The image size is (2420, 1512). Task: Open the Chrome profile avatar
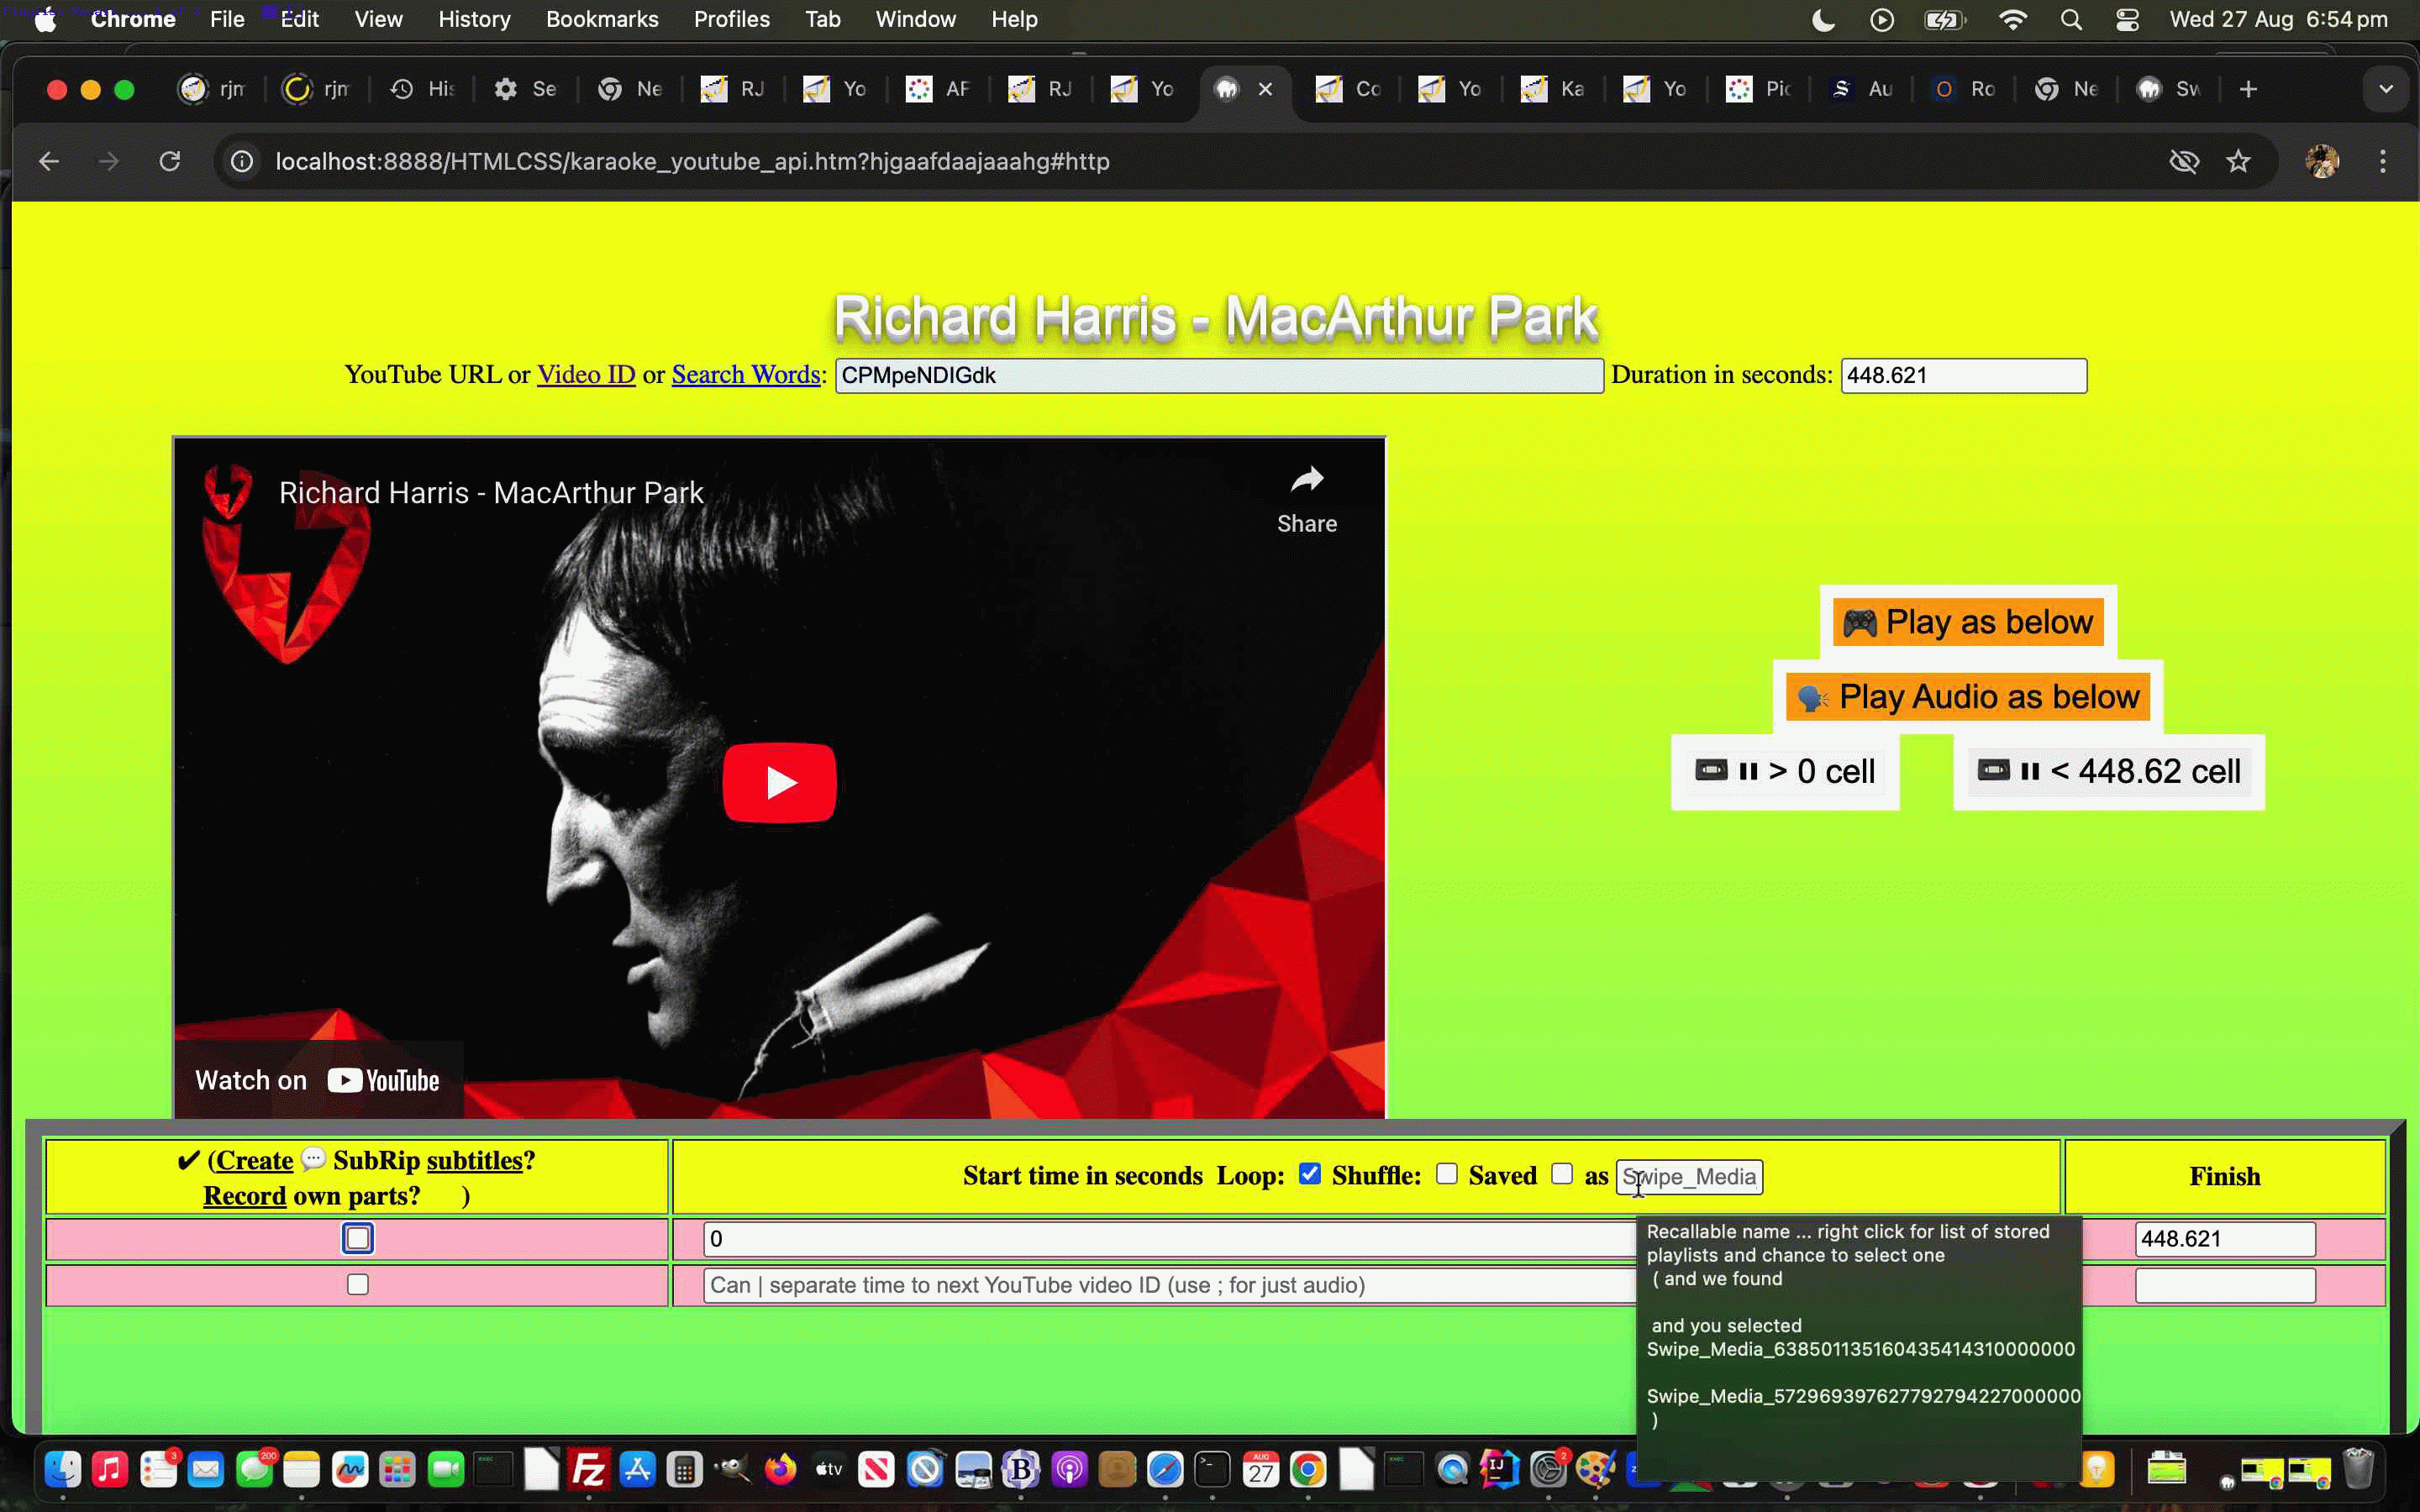2322,161
